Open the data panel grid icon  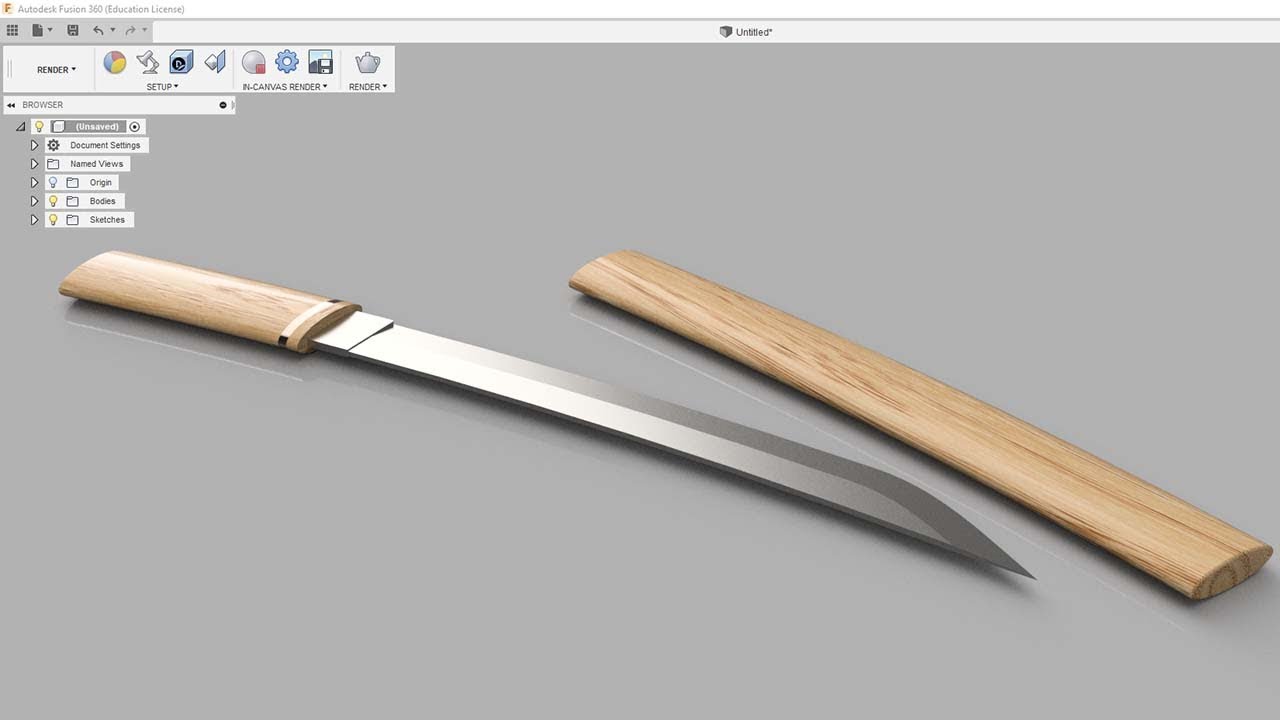tap(12, 31)
